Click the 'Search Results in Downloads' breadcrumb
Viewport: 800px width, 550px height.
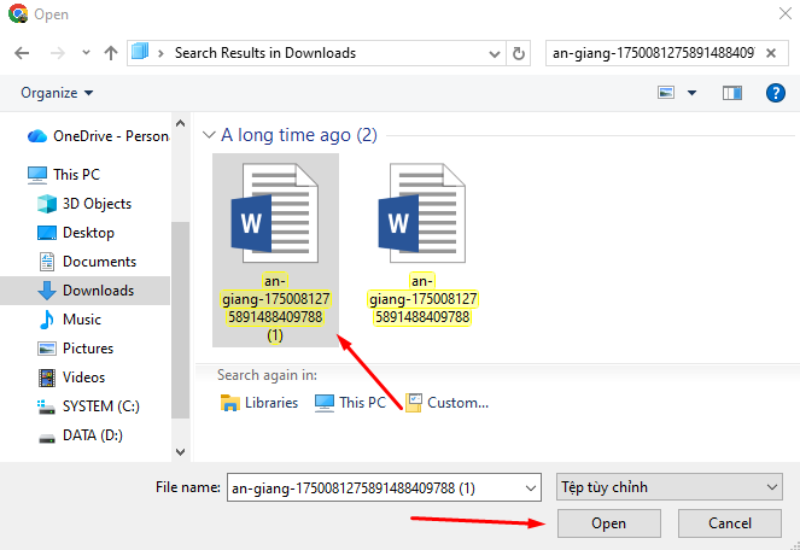(265, 53)
